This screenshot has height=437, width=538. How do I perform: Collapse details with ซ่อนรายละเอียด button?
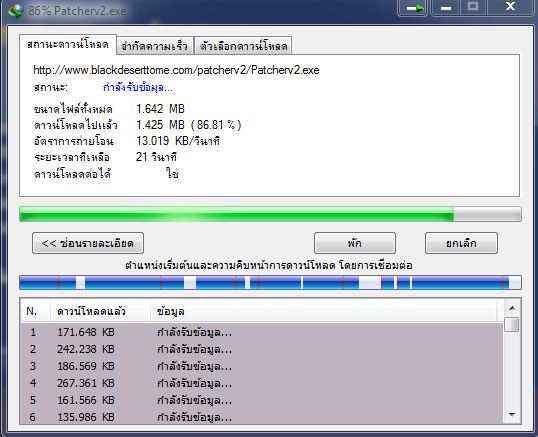[x=88, y=243]
